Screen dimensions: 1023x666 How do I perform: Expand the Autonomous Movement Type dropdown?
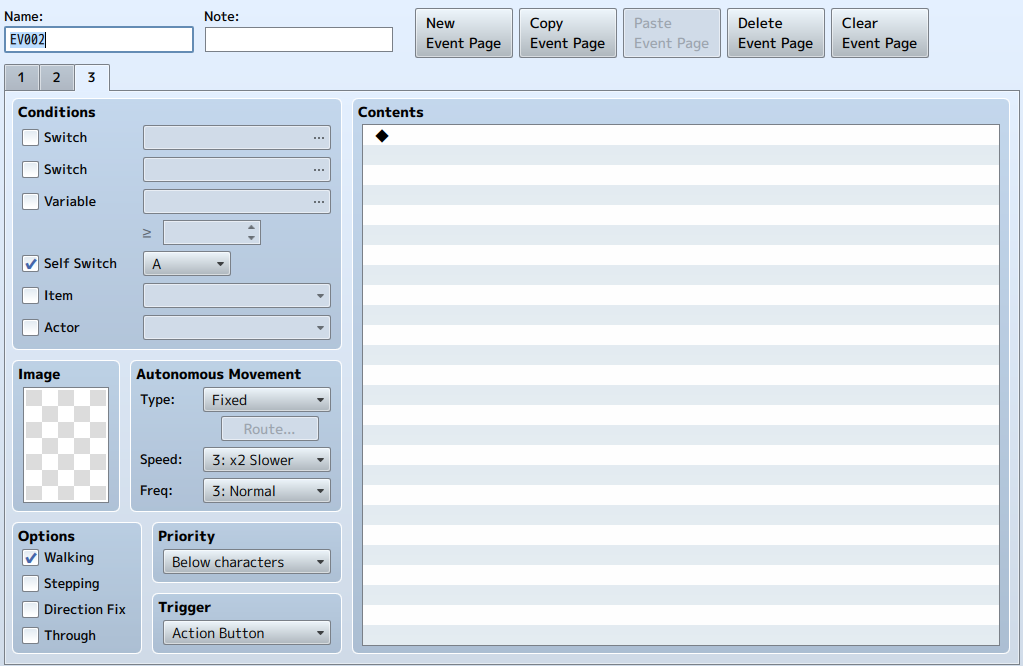click(x=267, y=400)
